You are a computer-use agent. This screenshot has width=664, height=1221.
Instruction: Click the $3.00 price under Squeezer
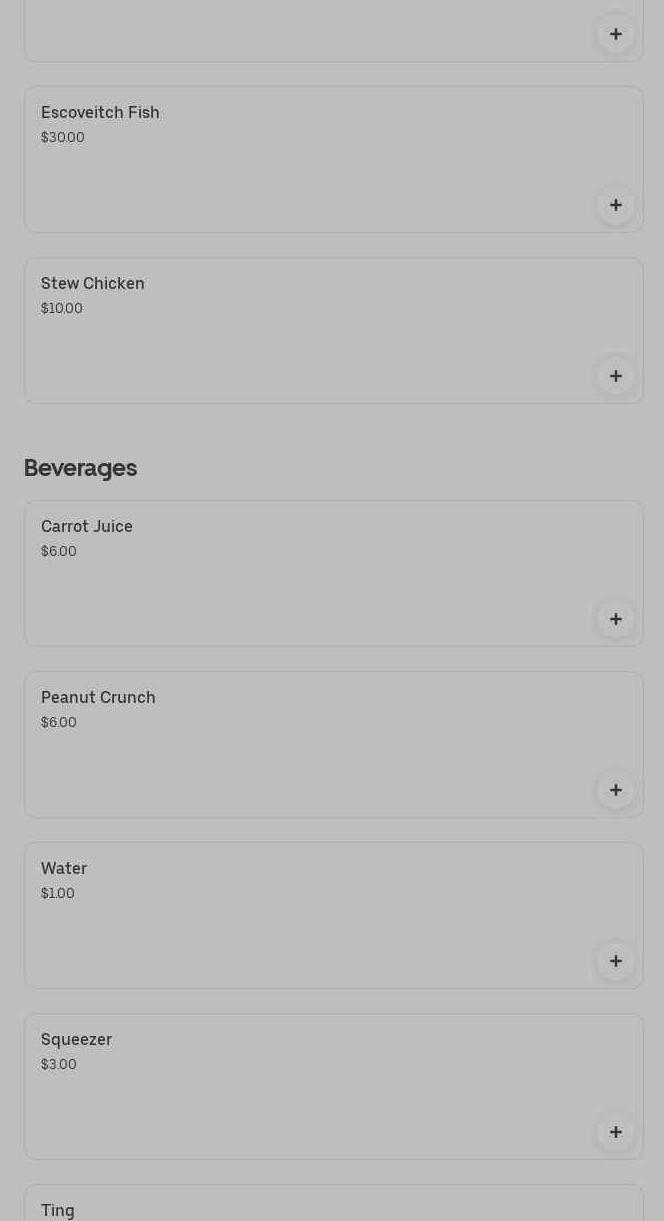pos(59,1065)
